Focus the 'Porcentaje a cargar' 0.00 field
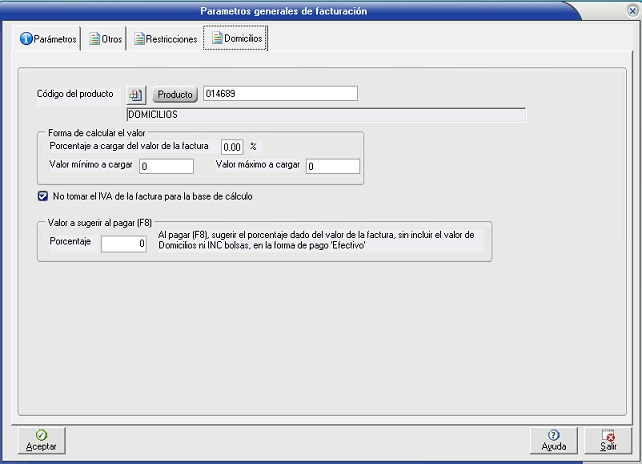642x464 pixels. tap(232, 146)
